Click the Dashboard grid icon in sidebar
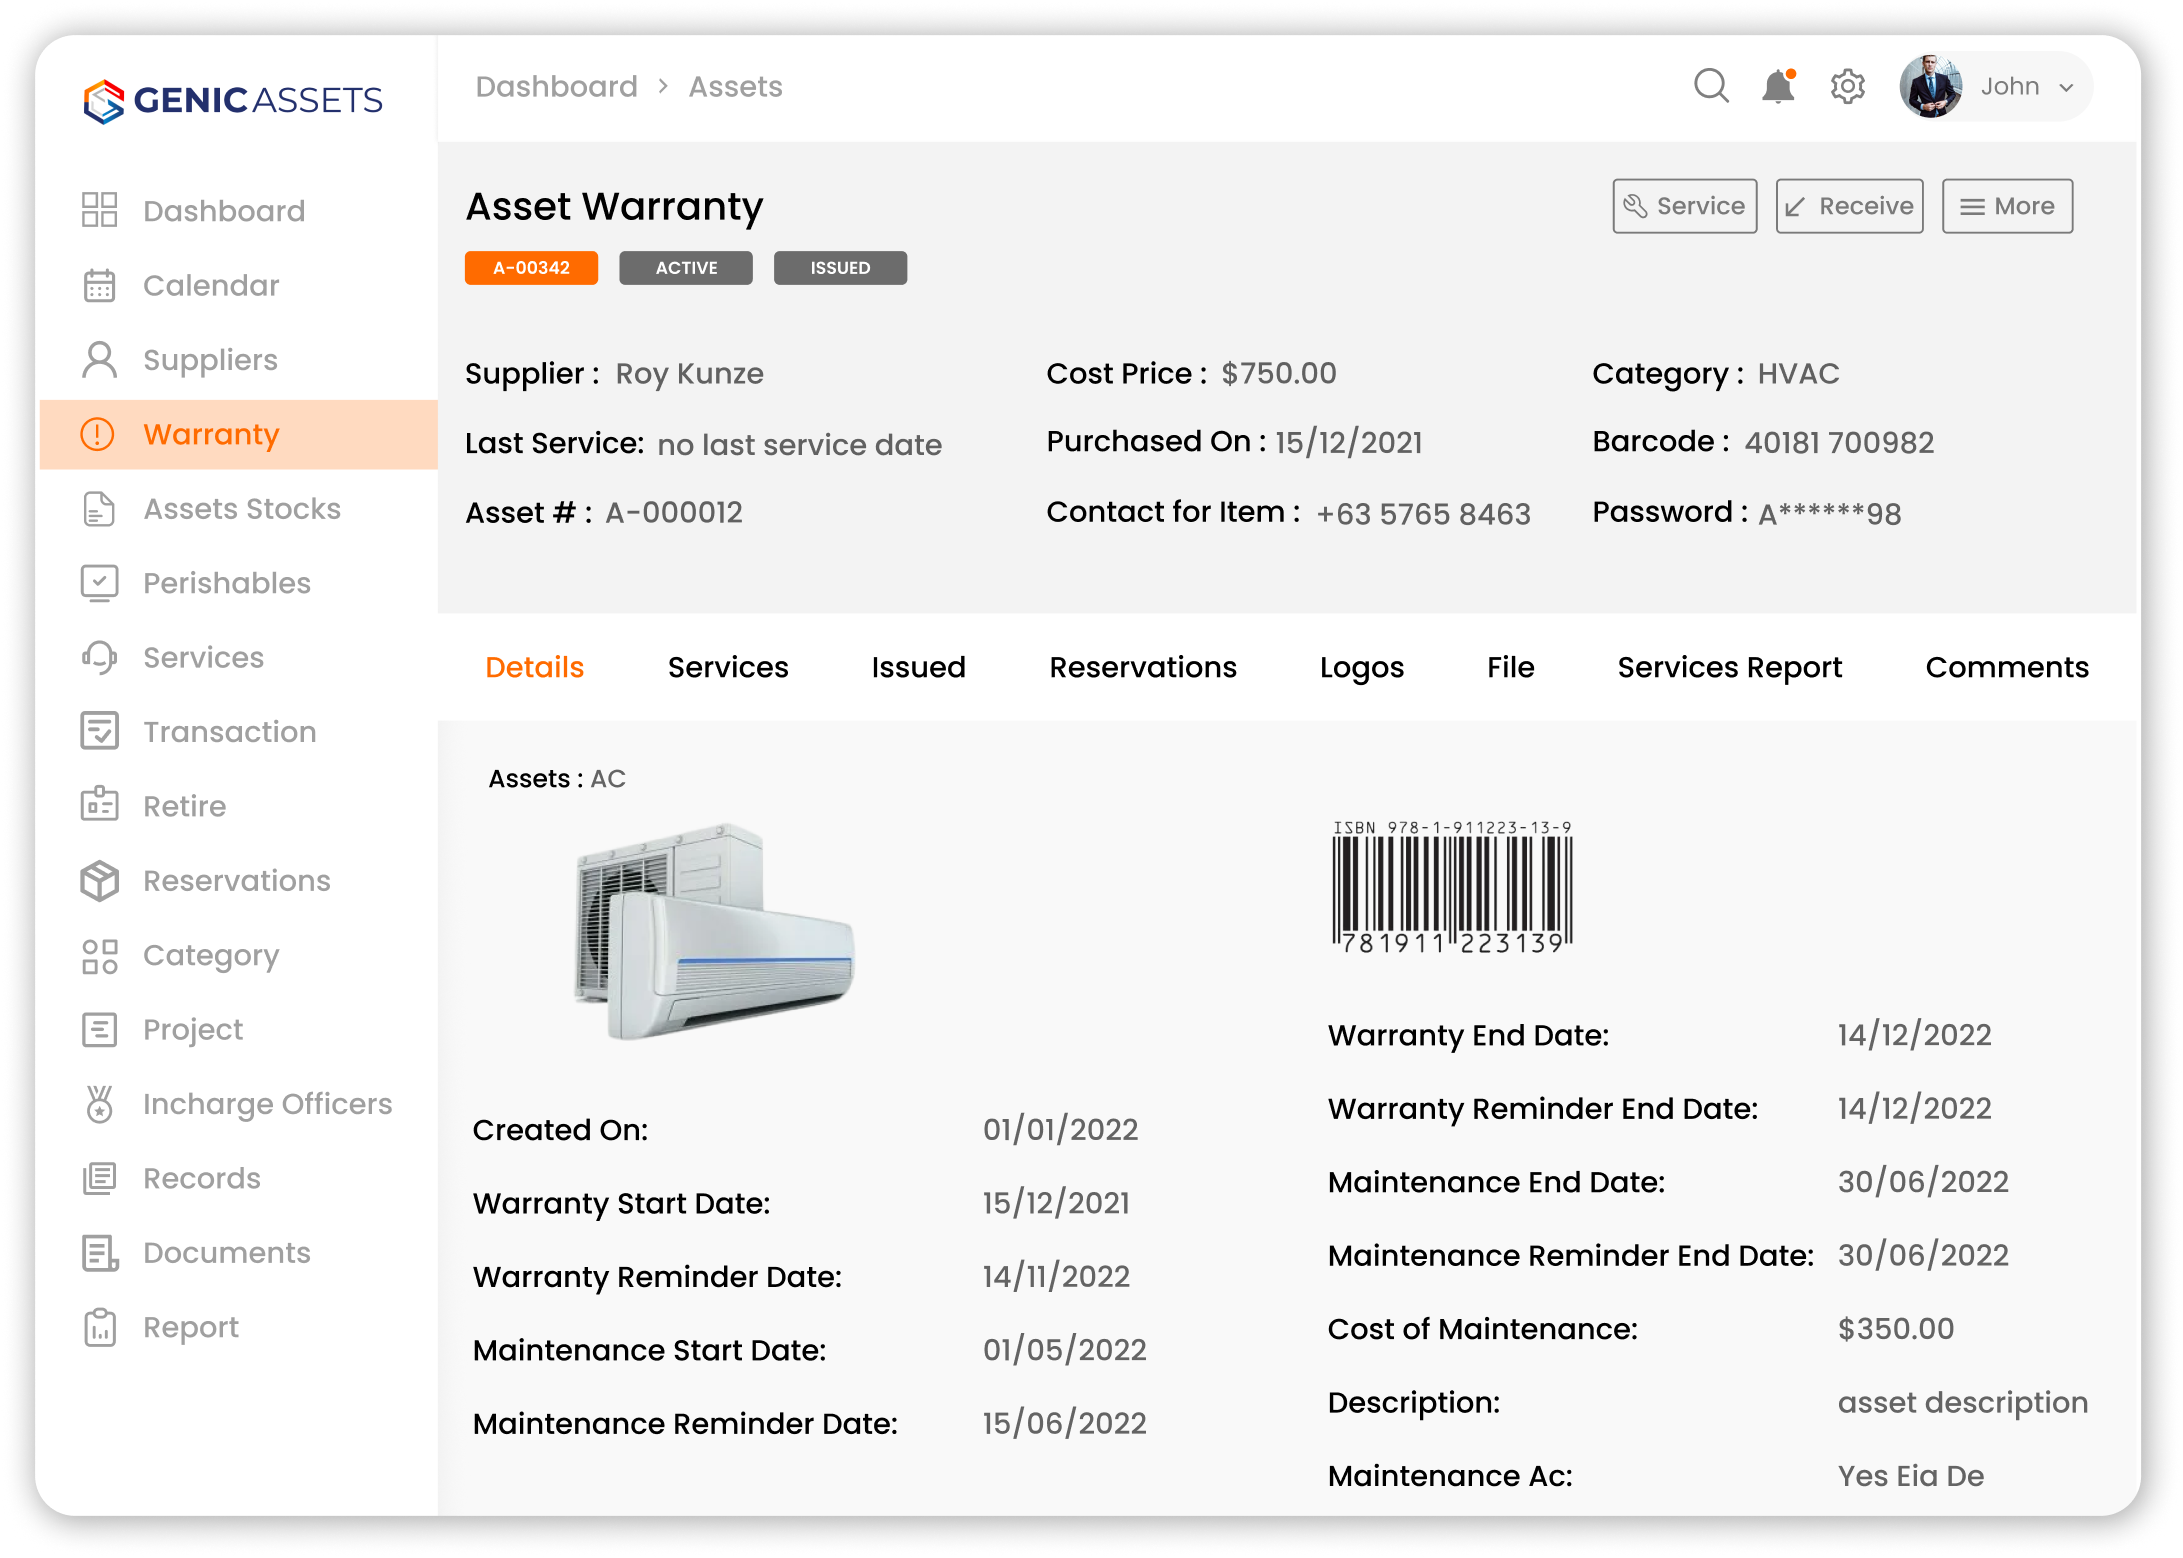The image size is (2183, 1558). coord(99,210)
